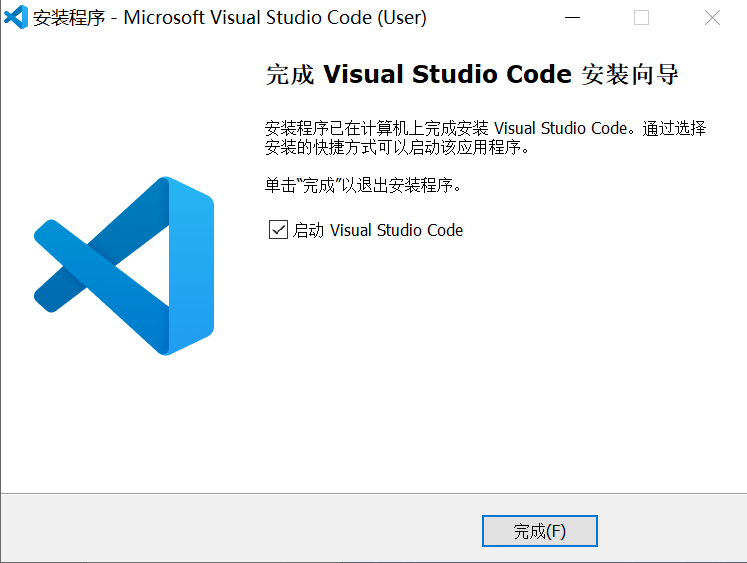This screenshot has height=563, width=747.
Task: Uncheck the 启动 Visual Studio Code checkbox
Action: [x=278, y=230]
